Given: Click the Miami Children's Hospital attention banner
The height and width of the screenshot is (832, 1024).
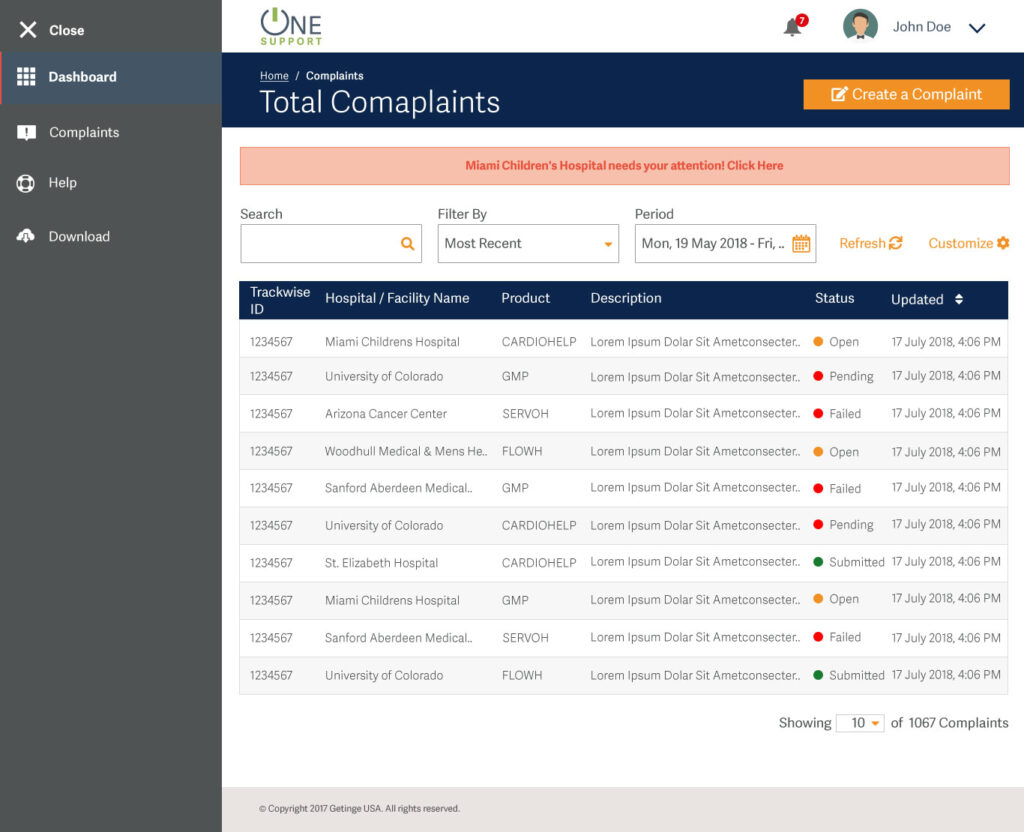Looking at the screenshot, I should tap(624, 166).
